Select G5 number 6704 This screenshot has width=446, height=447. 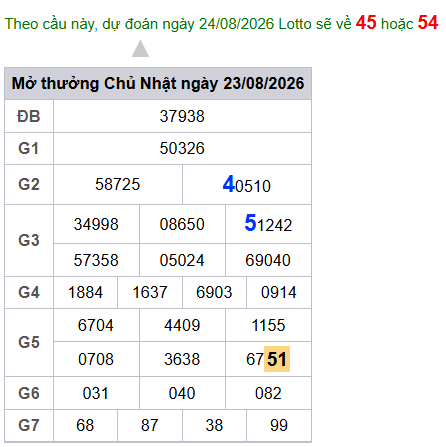tap(96, 325)
